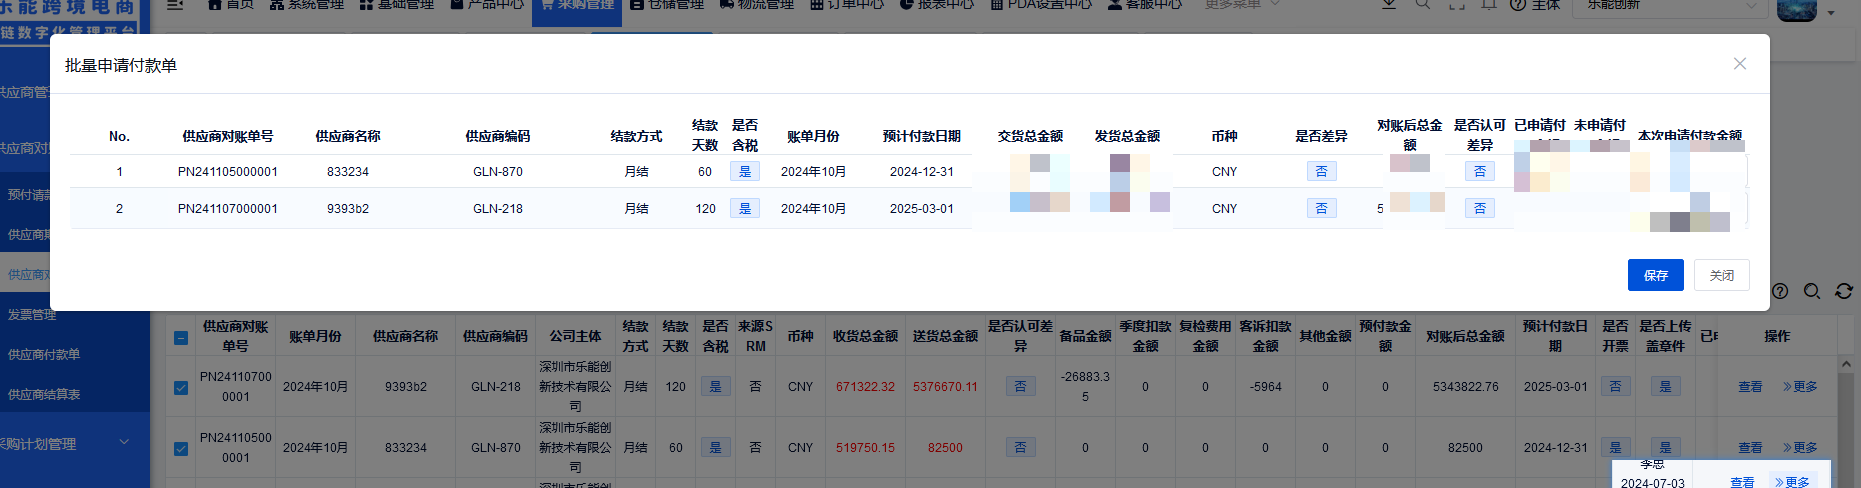
Task: Click the 关闭 button in dialog
Action: tap(1721, 275)
